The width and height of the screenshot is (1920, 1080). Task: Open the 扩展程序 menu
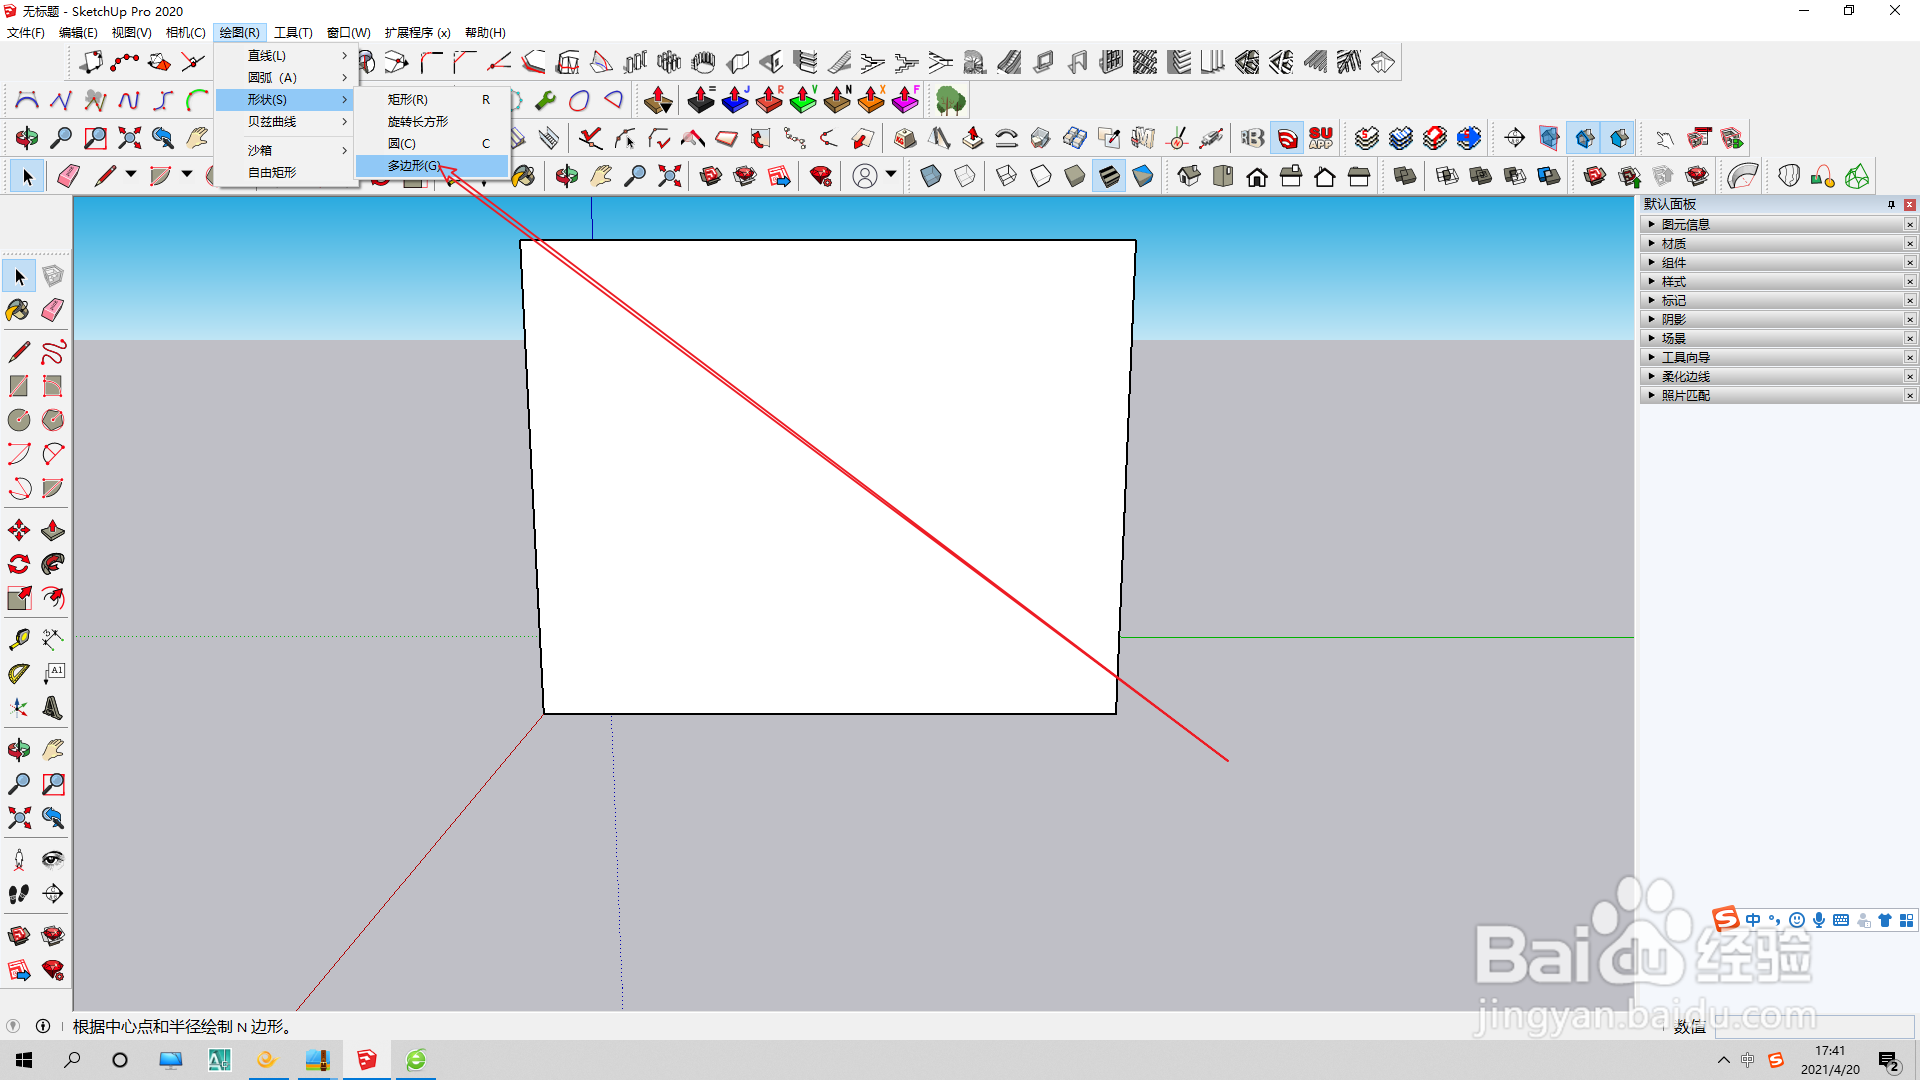tap(417, 33)
